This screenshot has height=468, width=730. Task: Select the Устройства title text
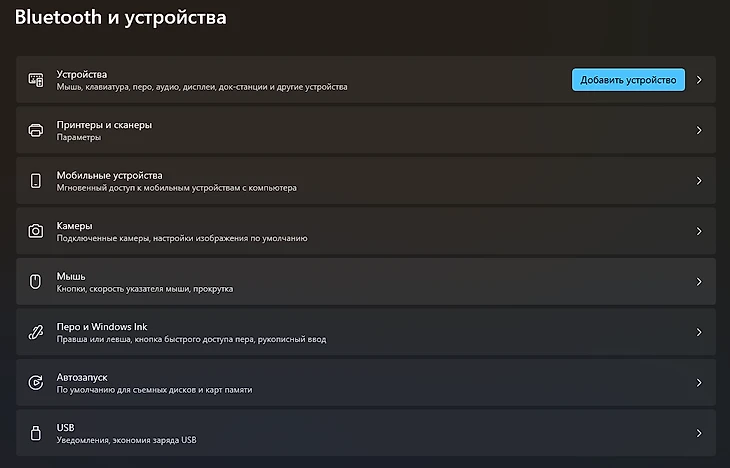[x=81, y=75]
